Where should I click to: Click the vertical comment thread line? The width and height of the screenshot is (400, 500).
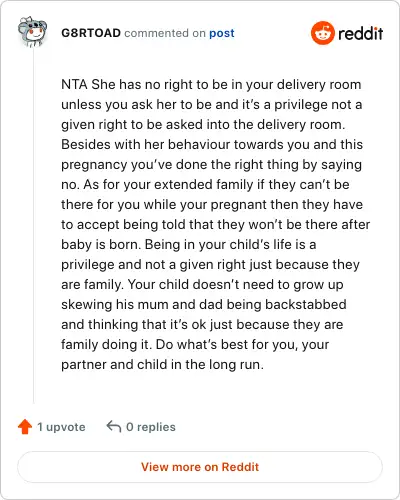tap(33, 225)
